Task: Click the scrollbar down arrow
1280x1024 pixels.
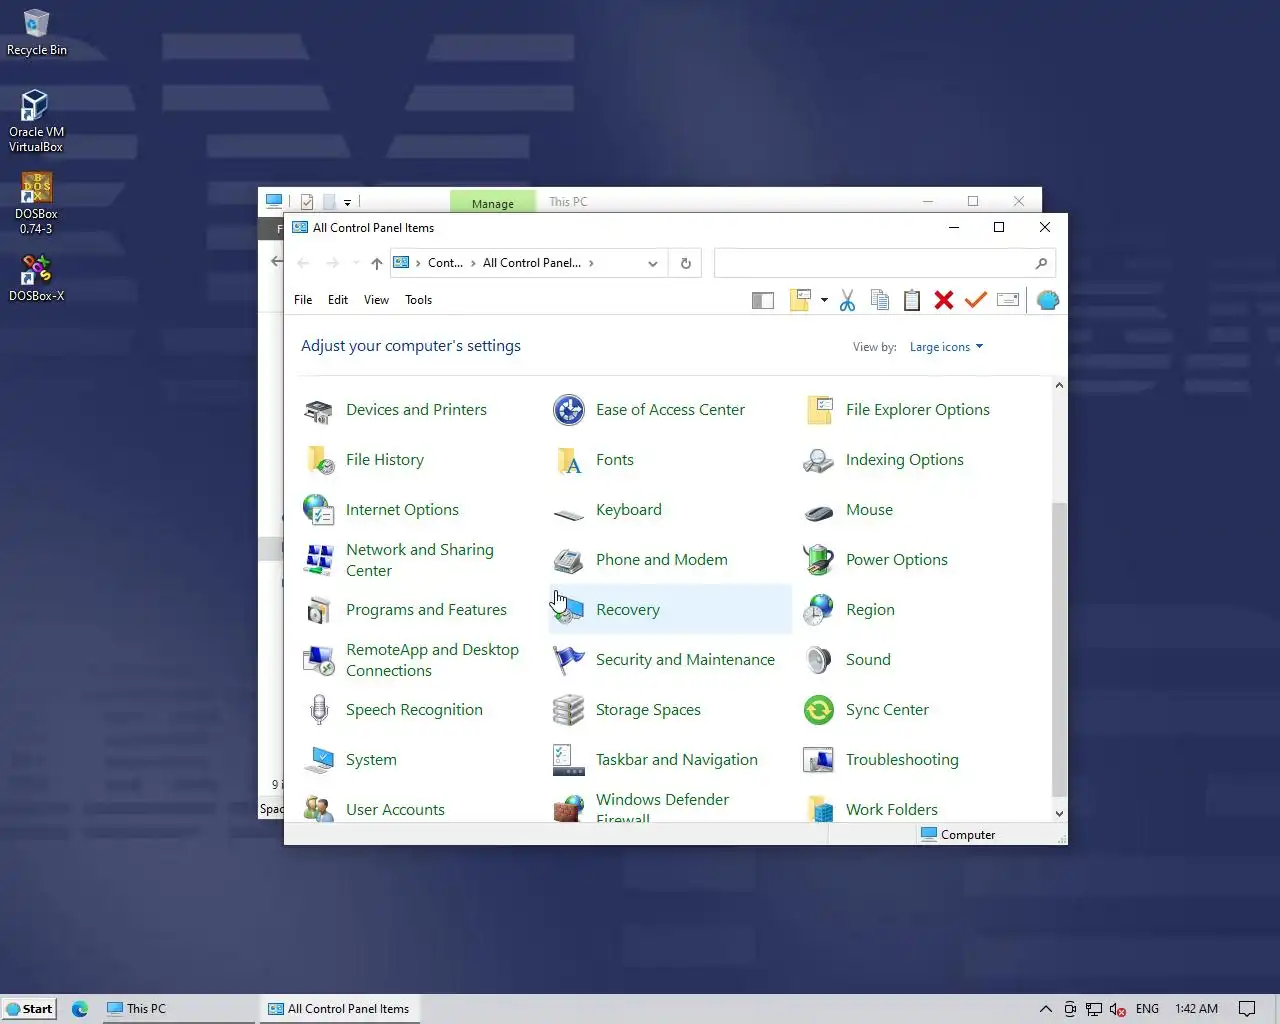Action: (x=1059, y=814)
